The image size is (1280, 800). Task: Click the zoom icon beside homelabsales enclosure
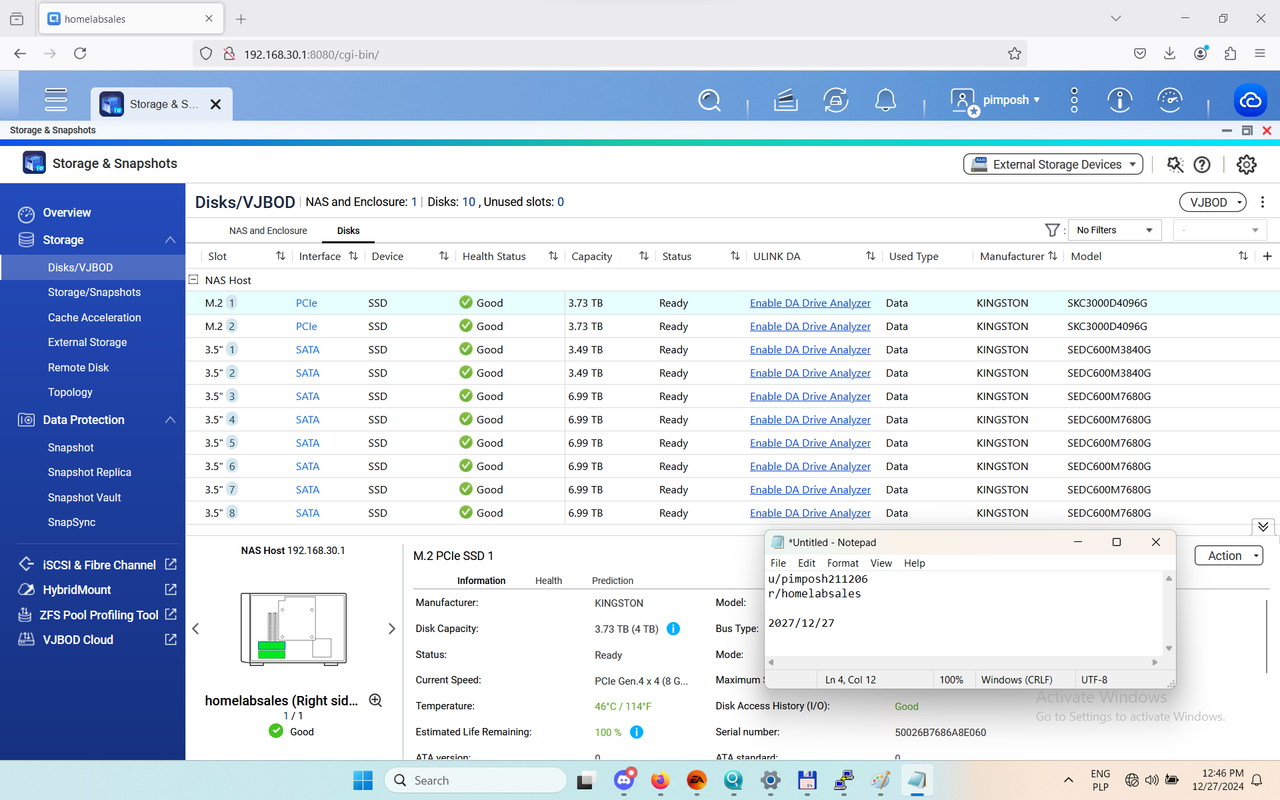click(x=375, y=701)
